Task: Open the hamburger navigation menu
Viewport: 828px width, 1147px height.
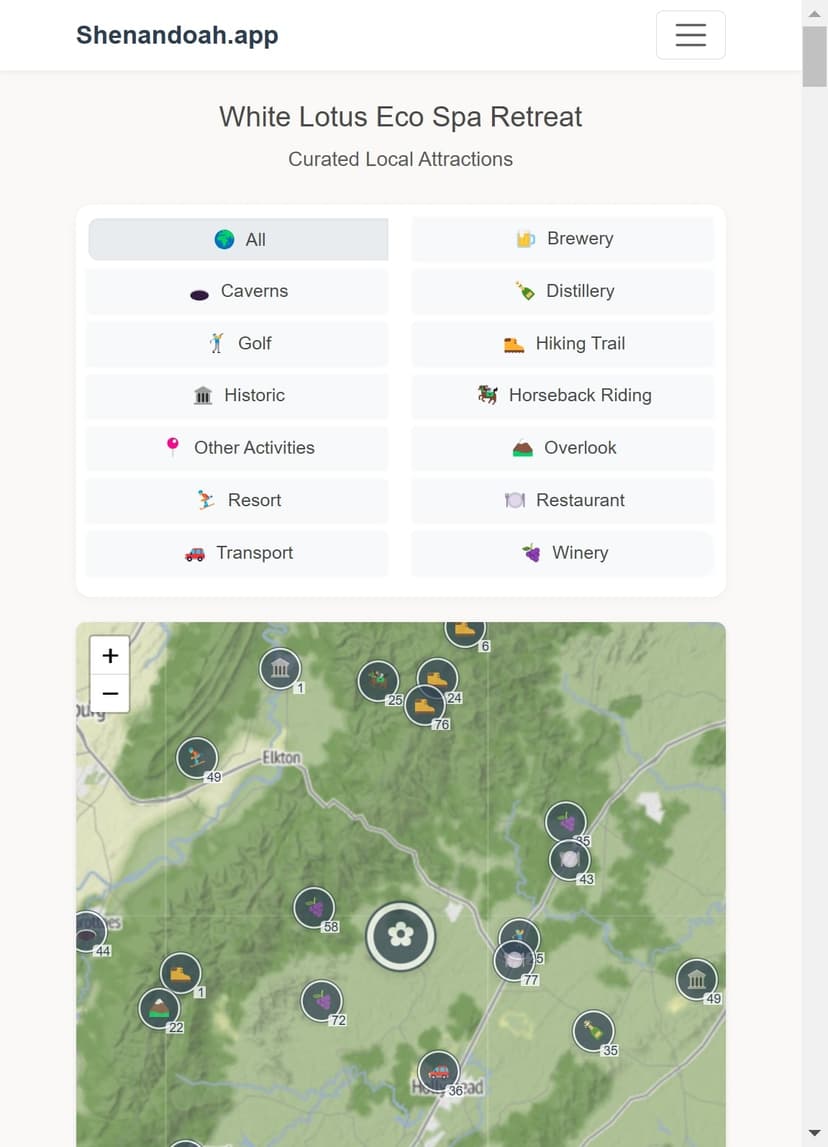Action: (690, 34)
